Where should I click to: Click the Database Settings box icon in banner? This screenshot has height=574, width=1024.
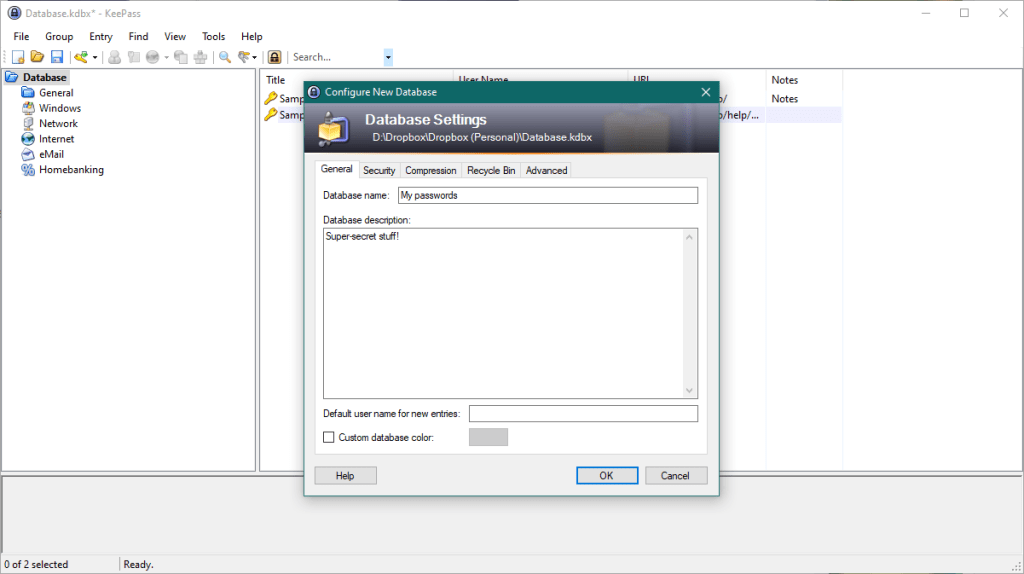pos(333,128)
